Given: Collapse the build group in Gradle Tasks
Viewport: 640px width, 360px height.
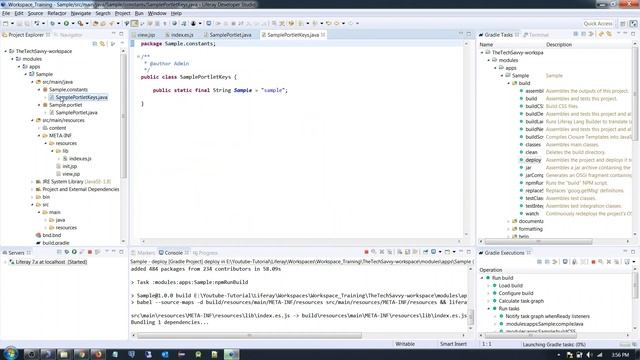Looking at the screenshot, I should click(509, 83).
